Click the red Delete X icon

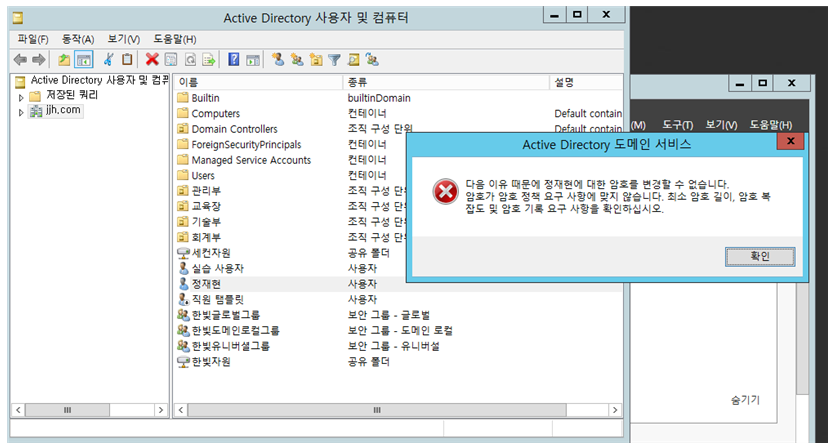152,60
